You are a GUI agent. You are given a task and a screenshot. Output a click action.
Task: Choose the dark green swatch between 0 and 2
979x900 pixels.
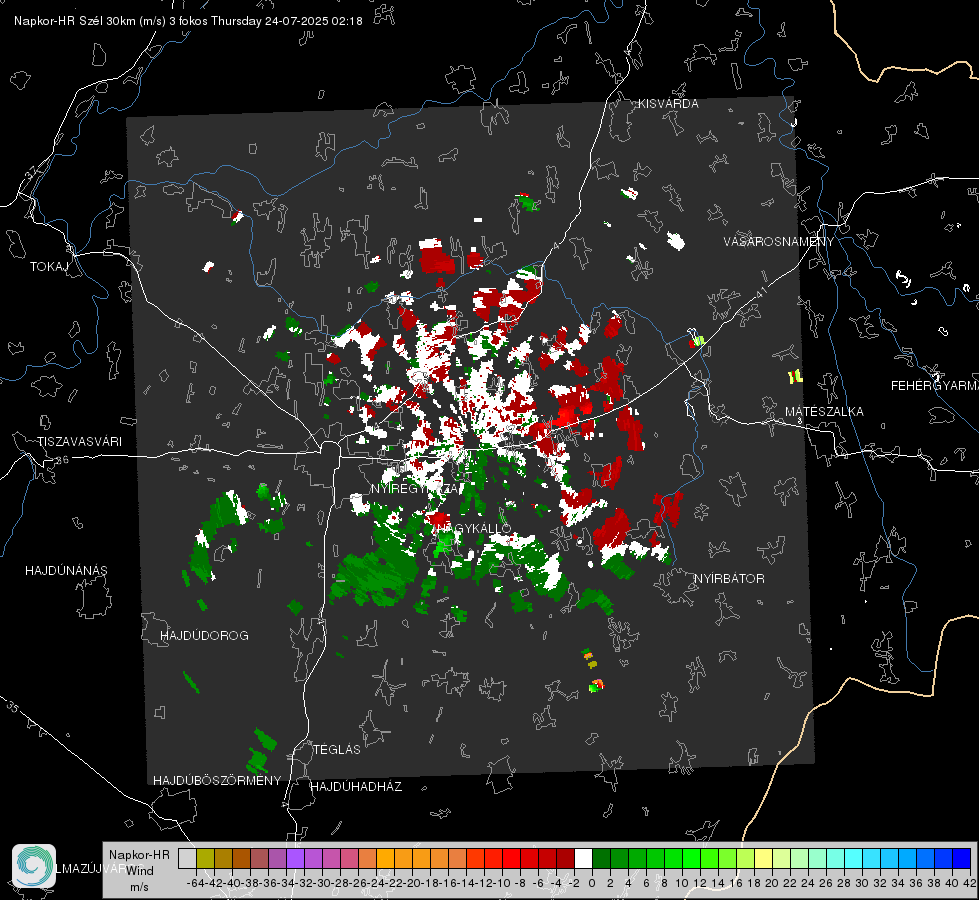point(601,858)
